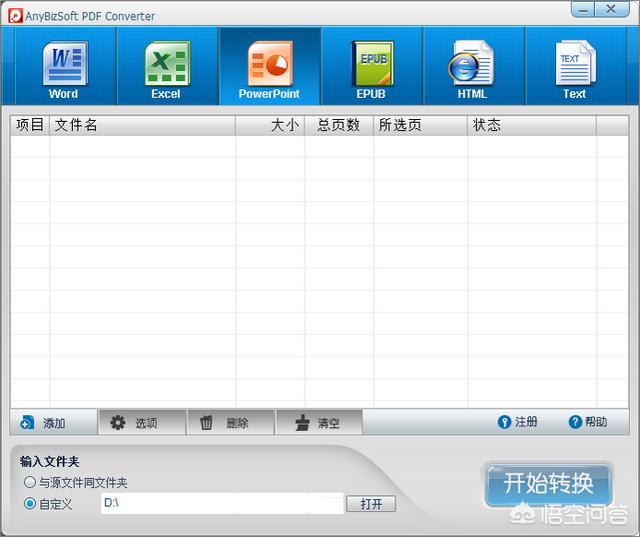Viewport: 640px width, 537px height.
Task: Open 选项 (Options) with gear icon
Action: [135, 423]
